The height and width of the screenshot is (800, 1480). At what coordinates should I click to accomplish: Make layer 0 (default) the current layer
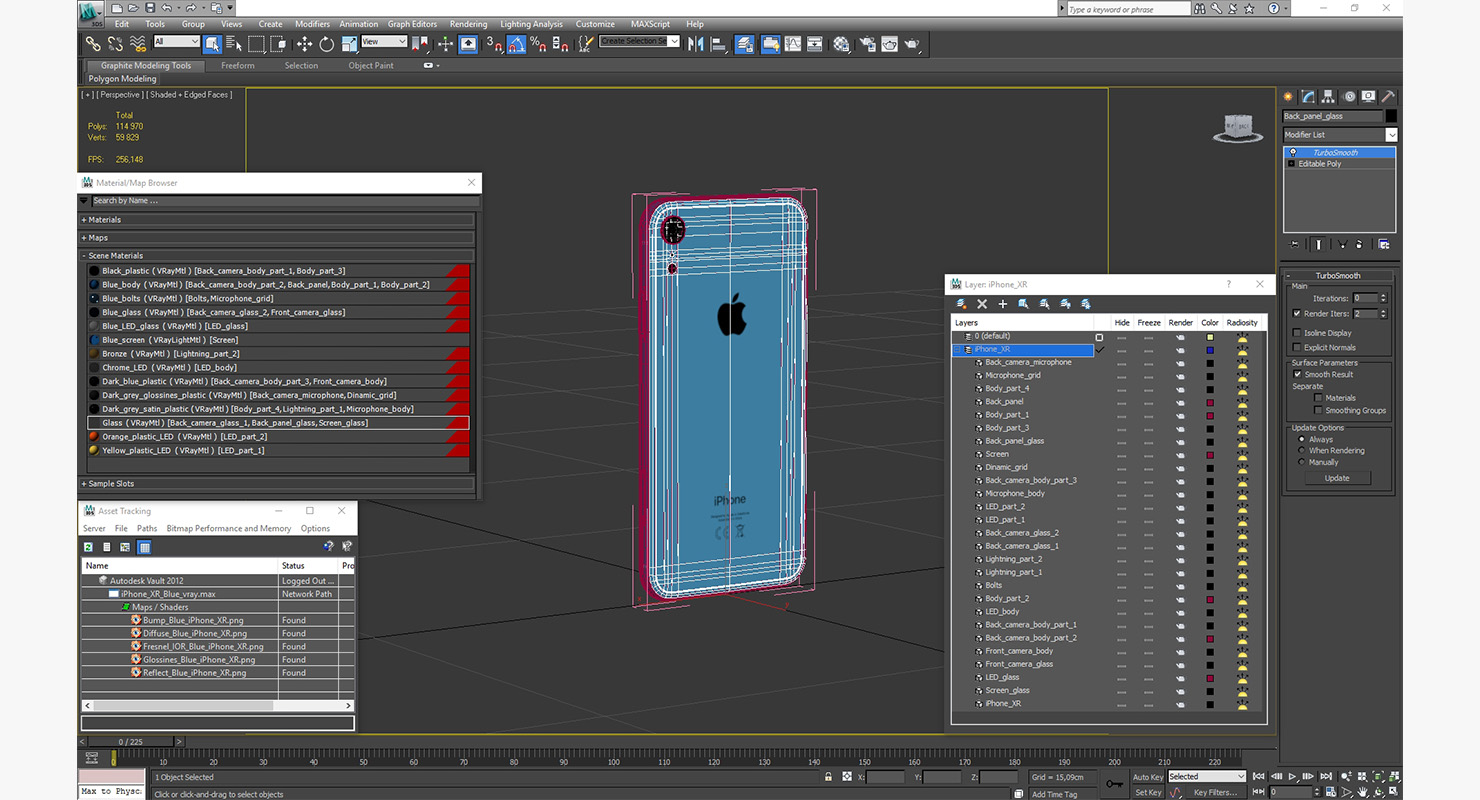[x=1099, y=337]
